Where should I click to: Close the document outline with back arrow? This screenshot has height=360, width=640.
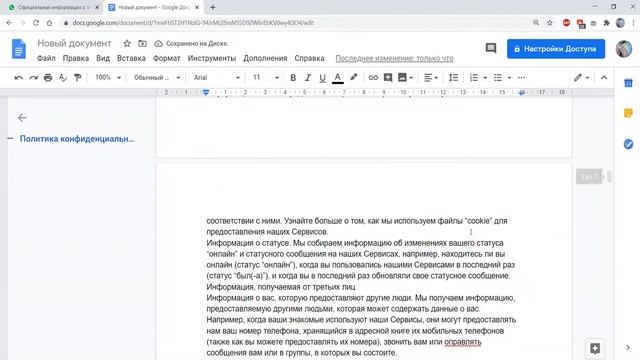[x=22, y=118]
